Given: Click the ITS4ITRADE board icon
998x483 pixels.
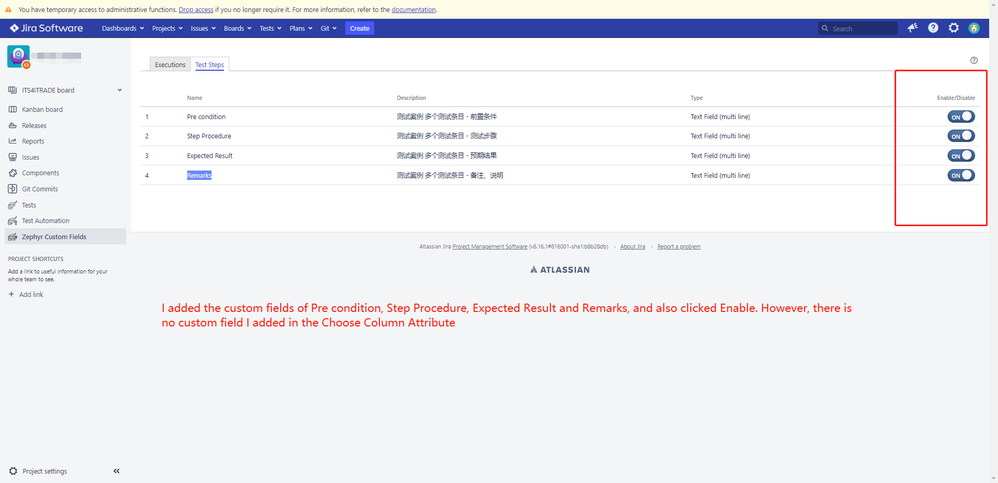Looking at the screenshot, I should click(12, 90).
